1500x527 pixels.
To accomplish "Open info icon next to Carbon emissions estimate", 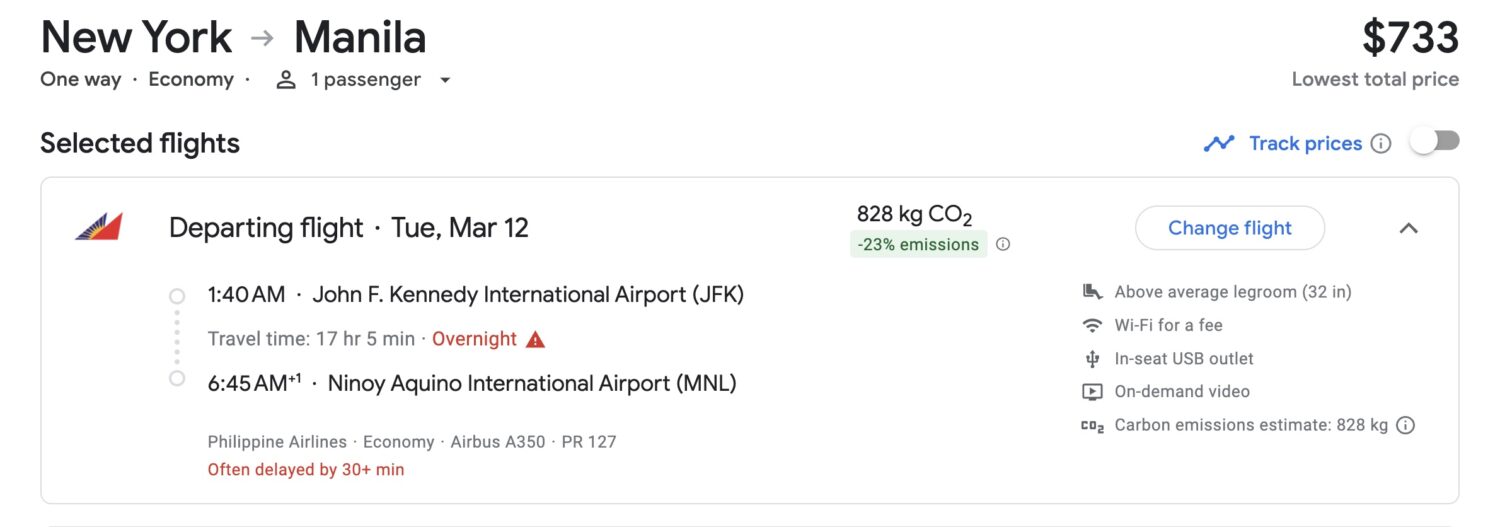I will (1405, 425).
